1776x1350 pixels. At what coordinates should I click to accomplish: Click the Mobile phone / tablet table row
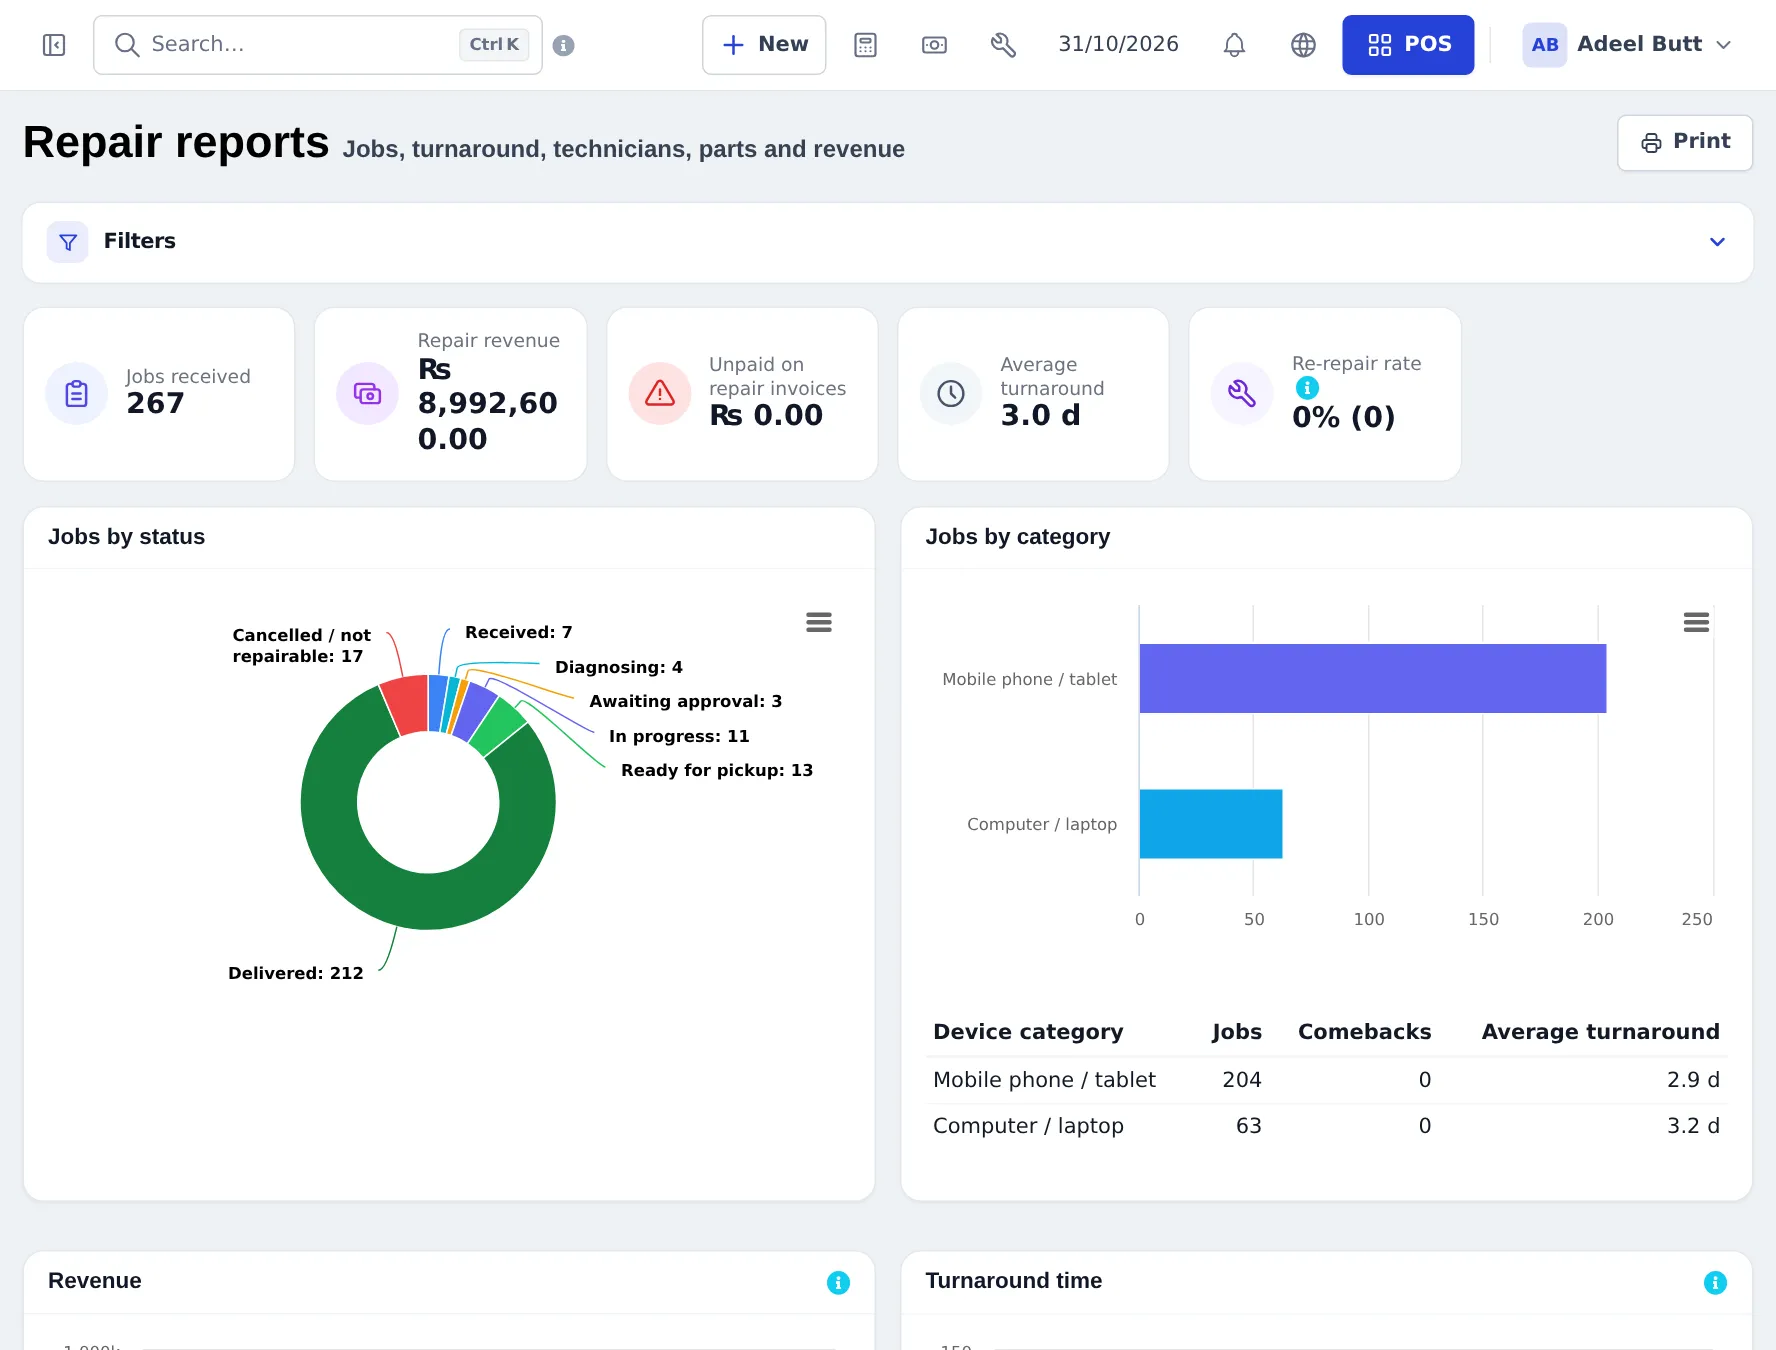1326,1080
